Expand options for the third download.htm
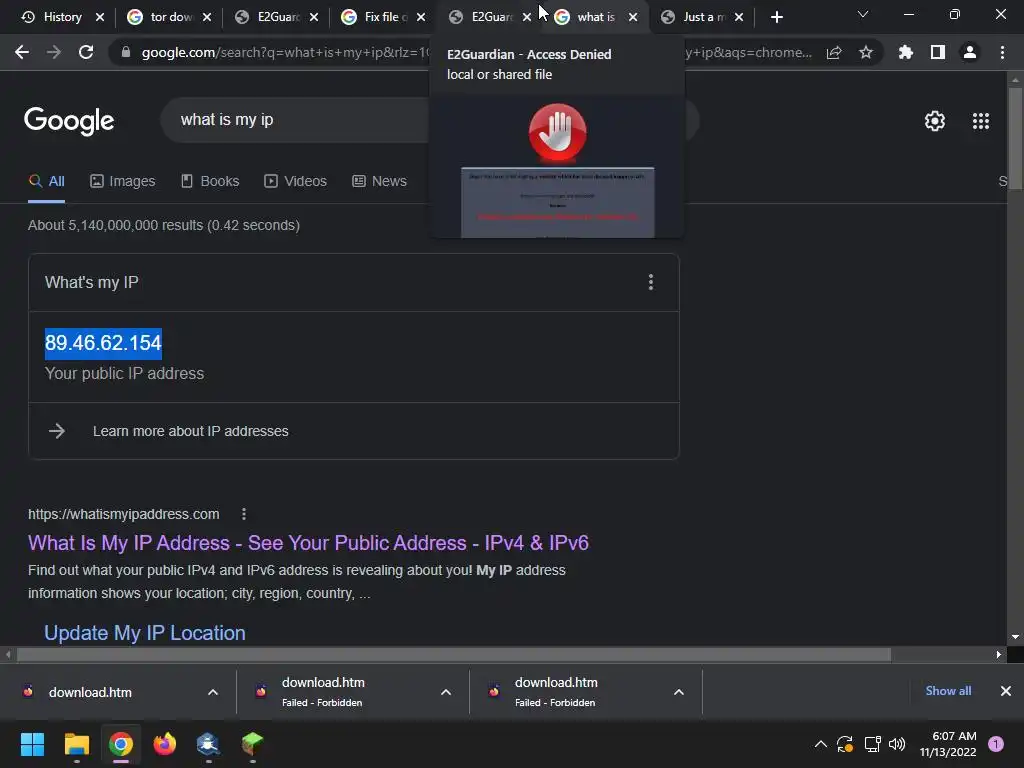The image size is (1024, 768). (x=679, y=692)
